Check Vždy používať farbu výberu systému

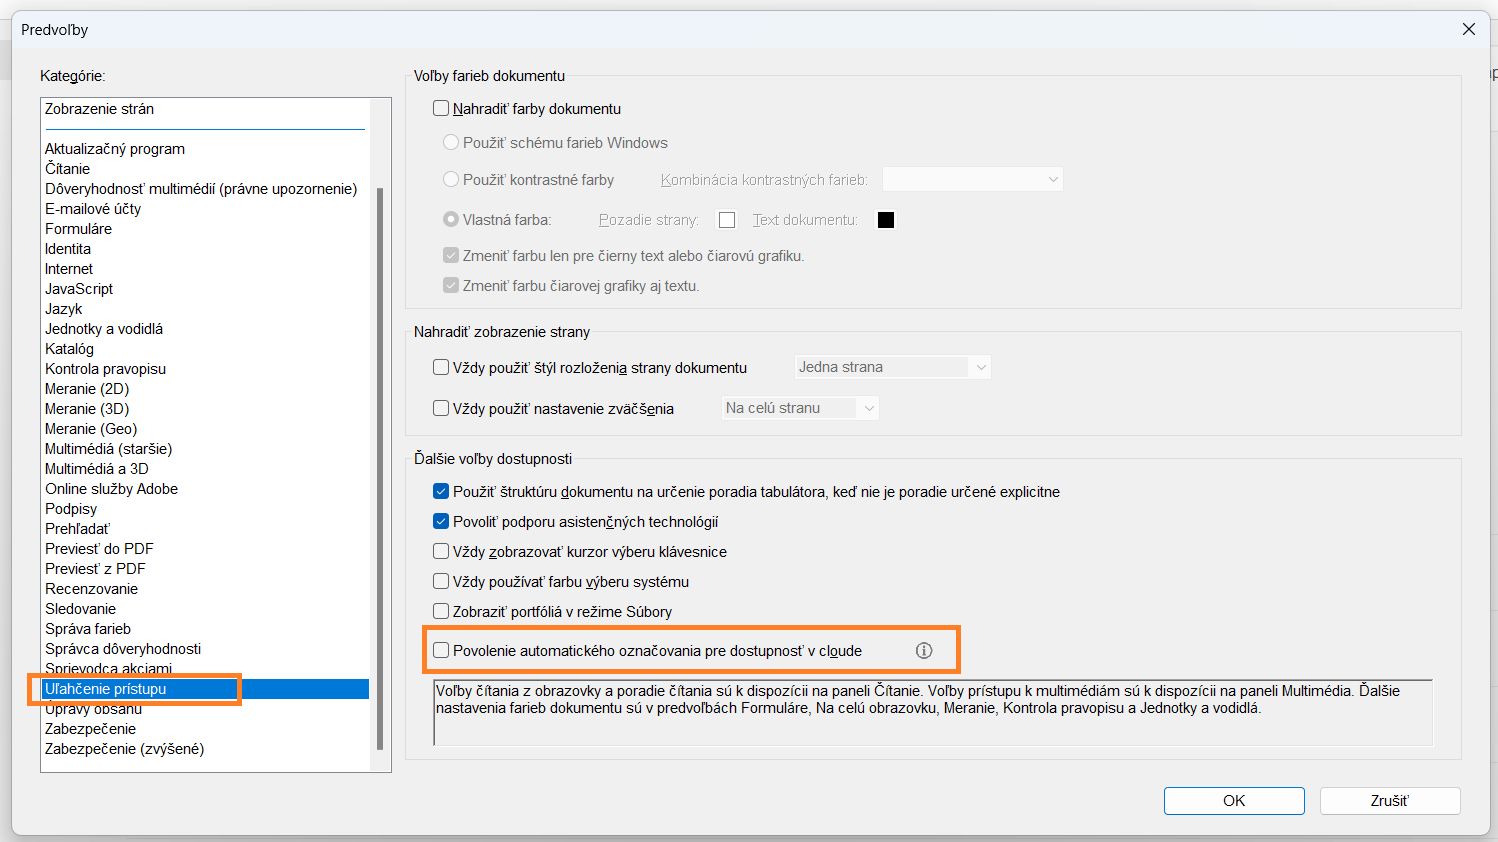tap(441, 581)
